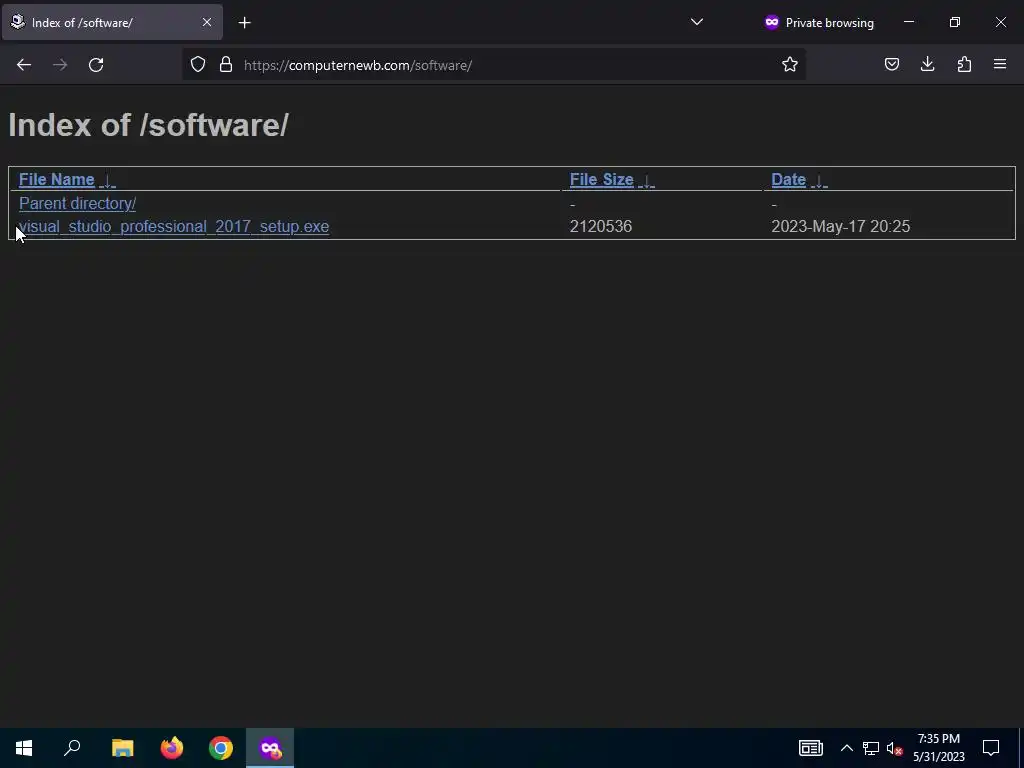
Task: Open the Extensions menu
Action: 964,65
